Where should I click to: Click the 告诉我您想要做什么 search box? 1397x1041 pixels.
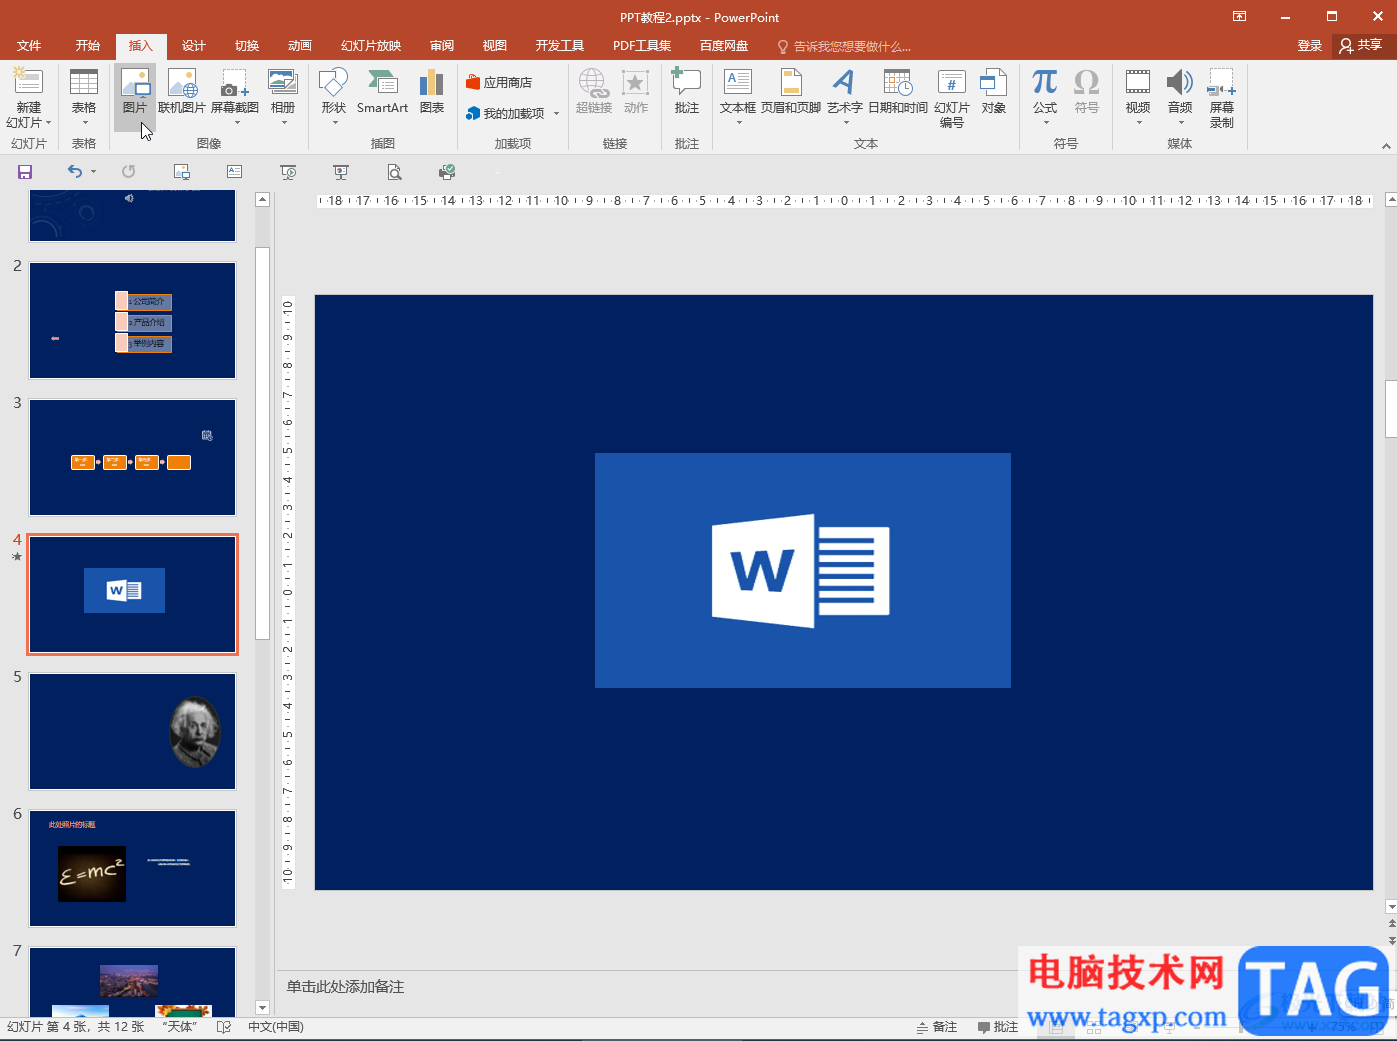pyautogui.click(x=845, y=47)
